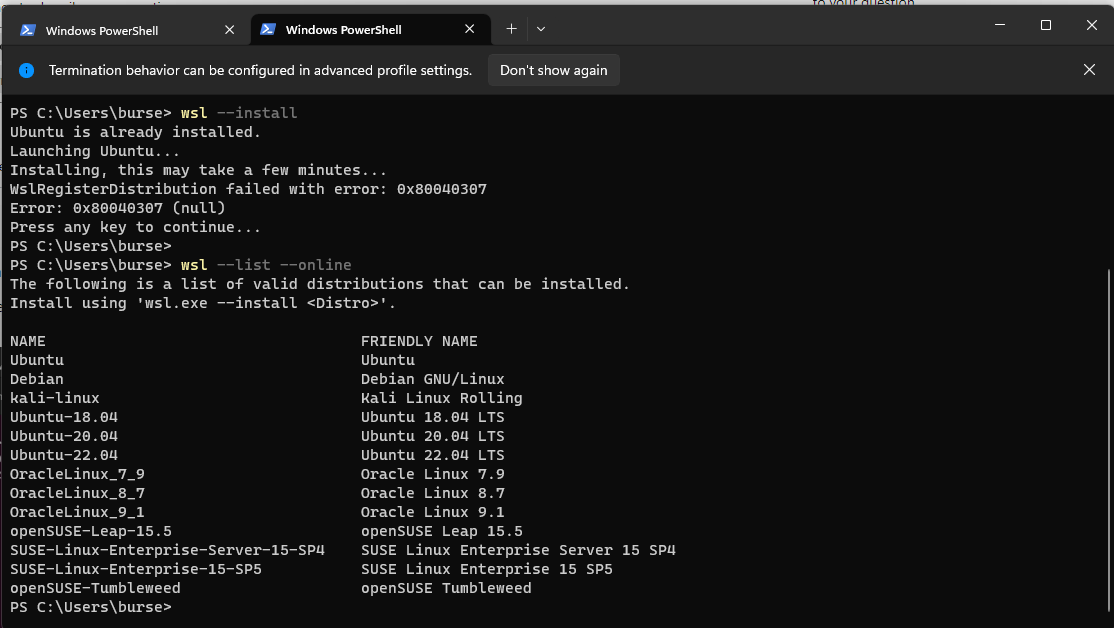This screenshot has width=1114, height=628.
Task: Click 'Installing, this may take a few minutes...' line
Action: tap(198, 170)
